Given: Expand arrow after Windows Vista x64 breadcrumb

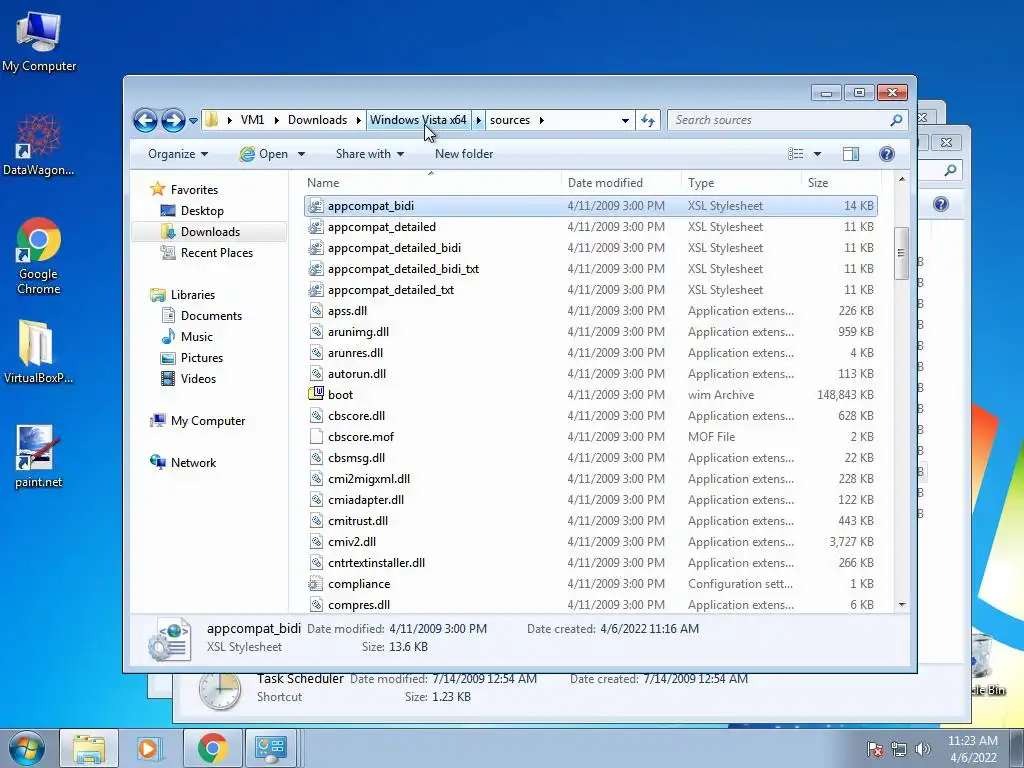Looking at the screenshot, I should click(479, 120).
